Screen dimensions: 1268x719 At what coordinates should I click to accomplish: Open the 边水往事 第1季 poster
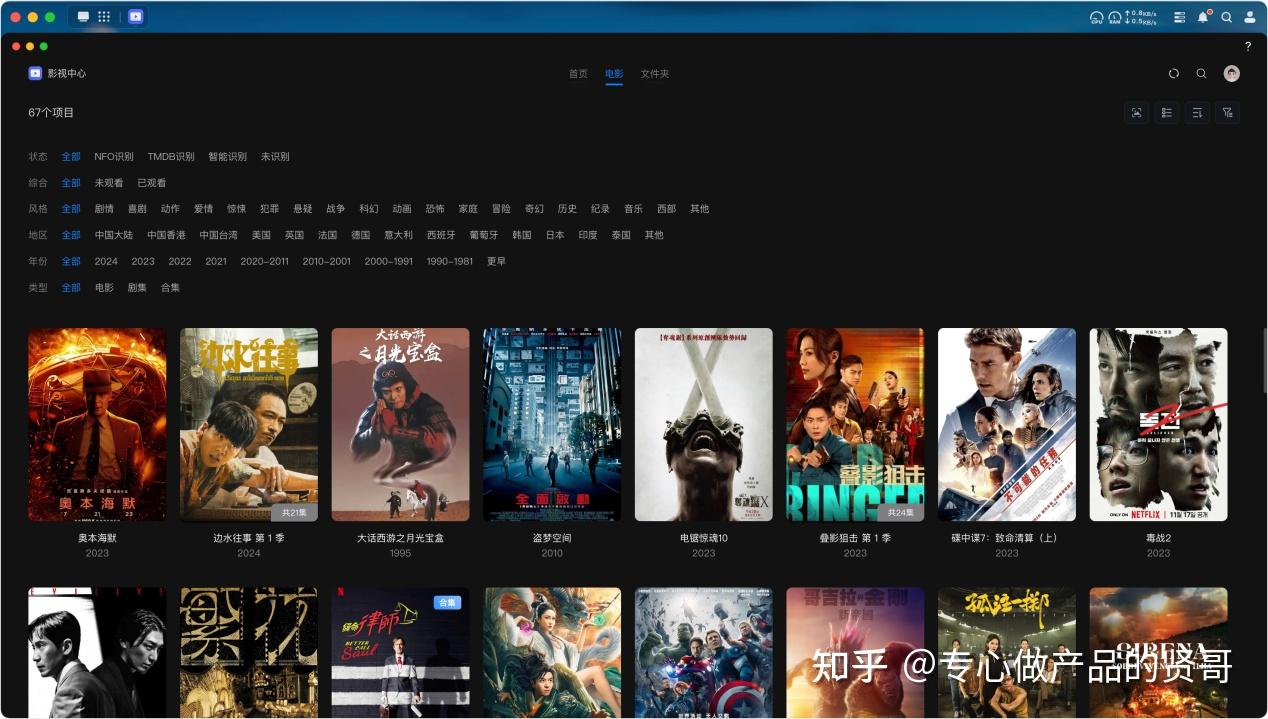click(249, 424)
